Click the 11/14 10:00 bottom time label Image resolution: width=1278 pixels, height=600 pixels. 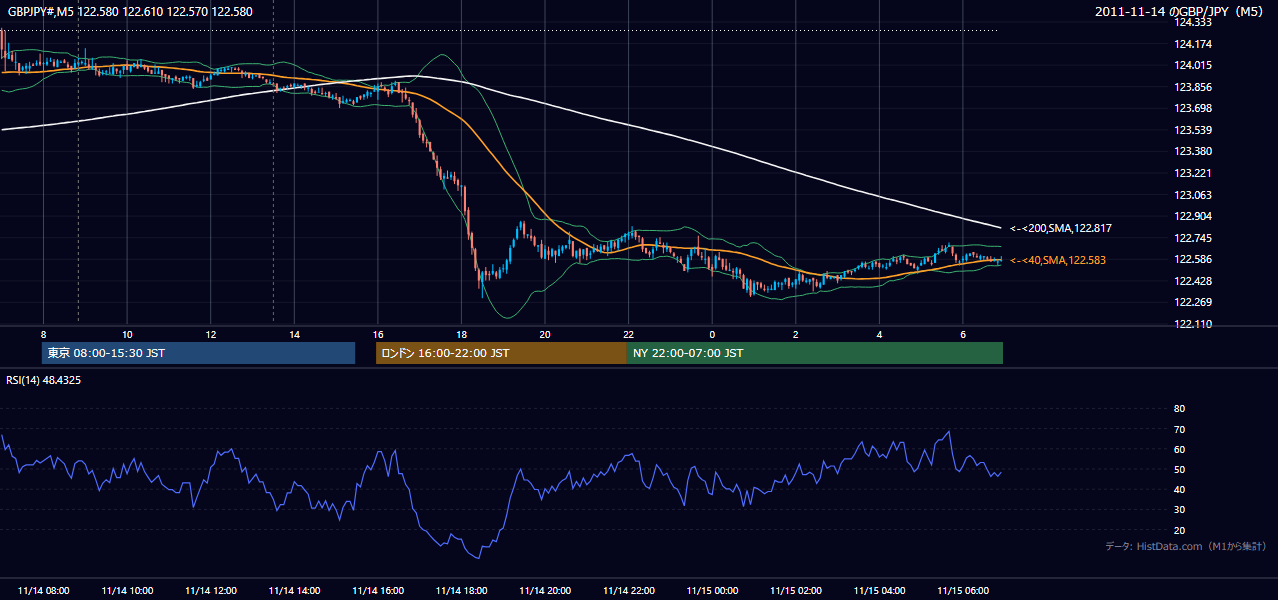coord(127,591)
